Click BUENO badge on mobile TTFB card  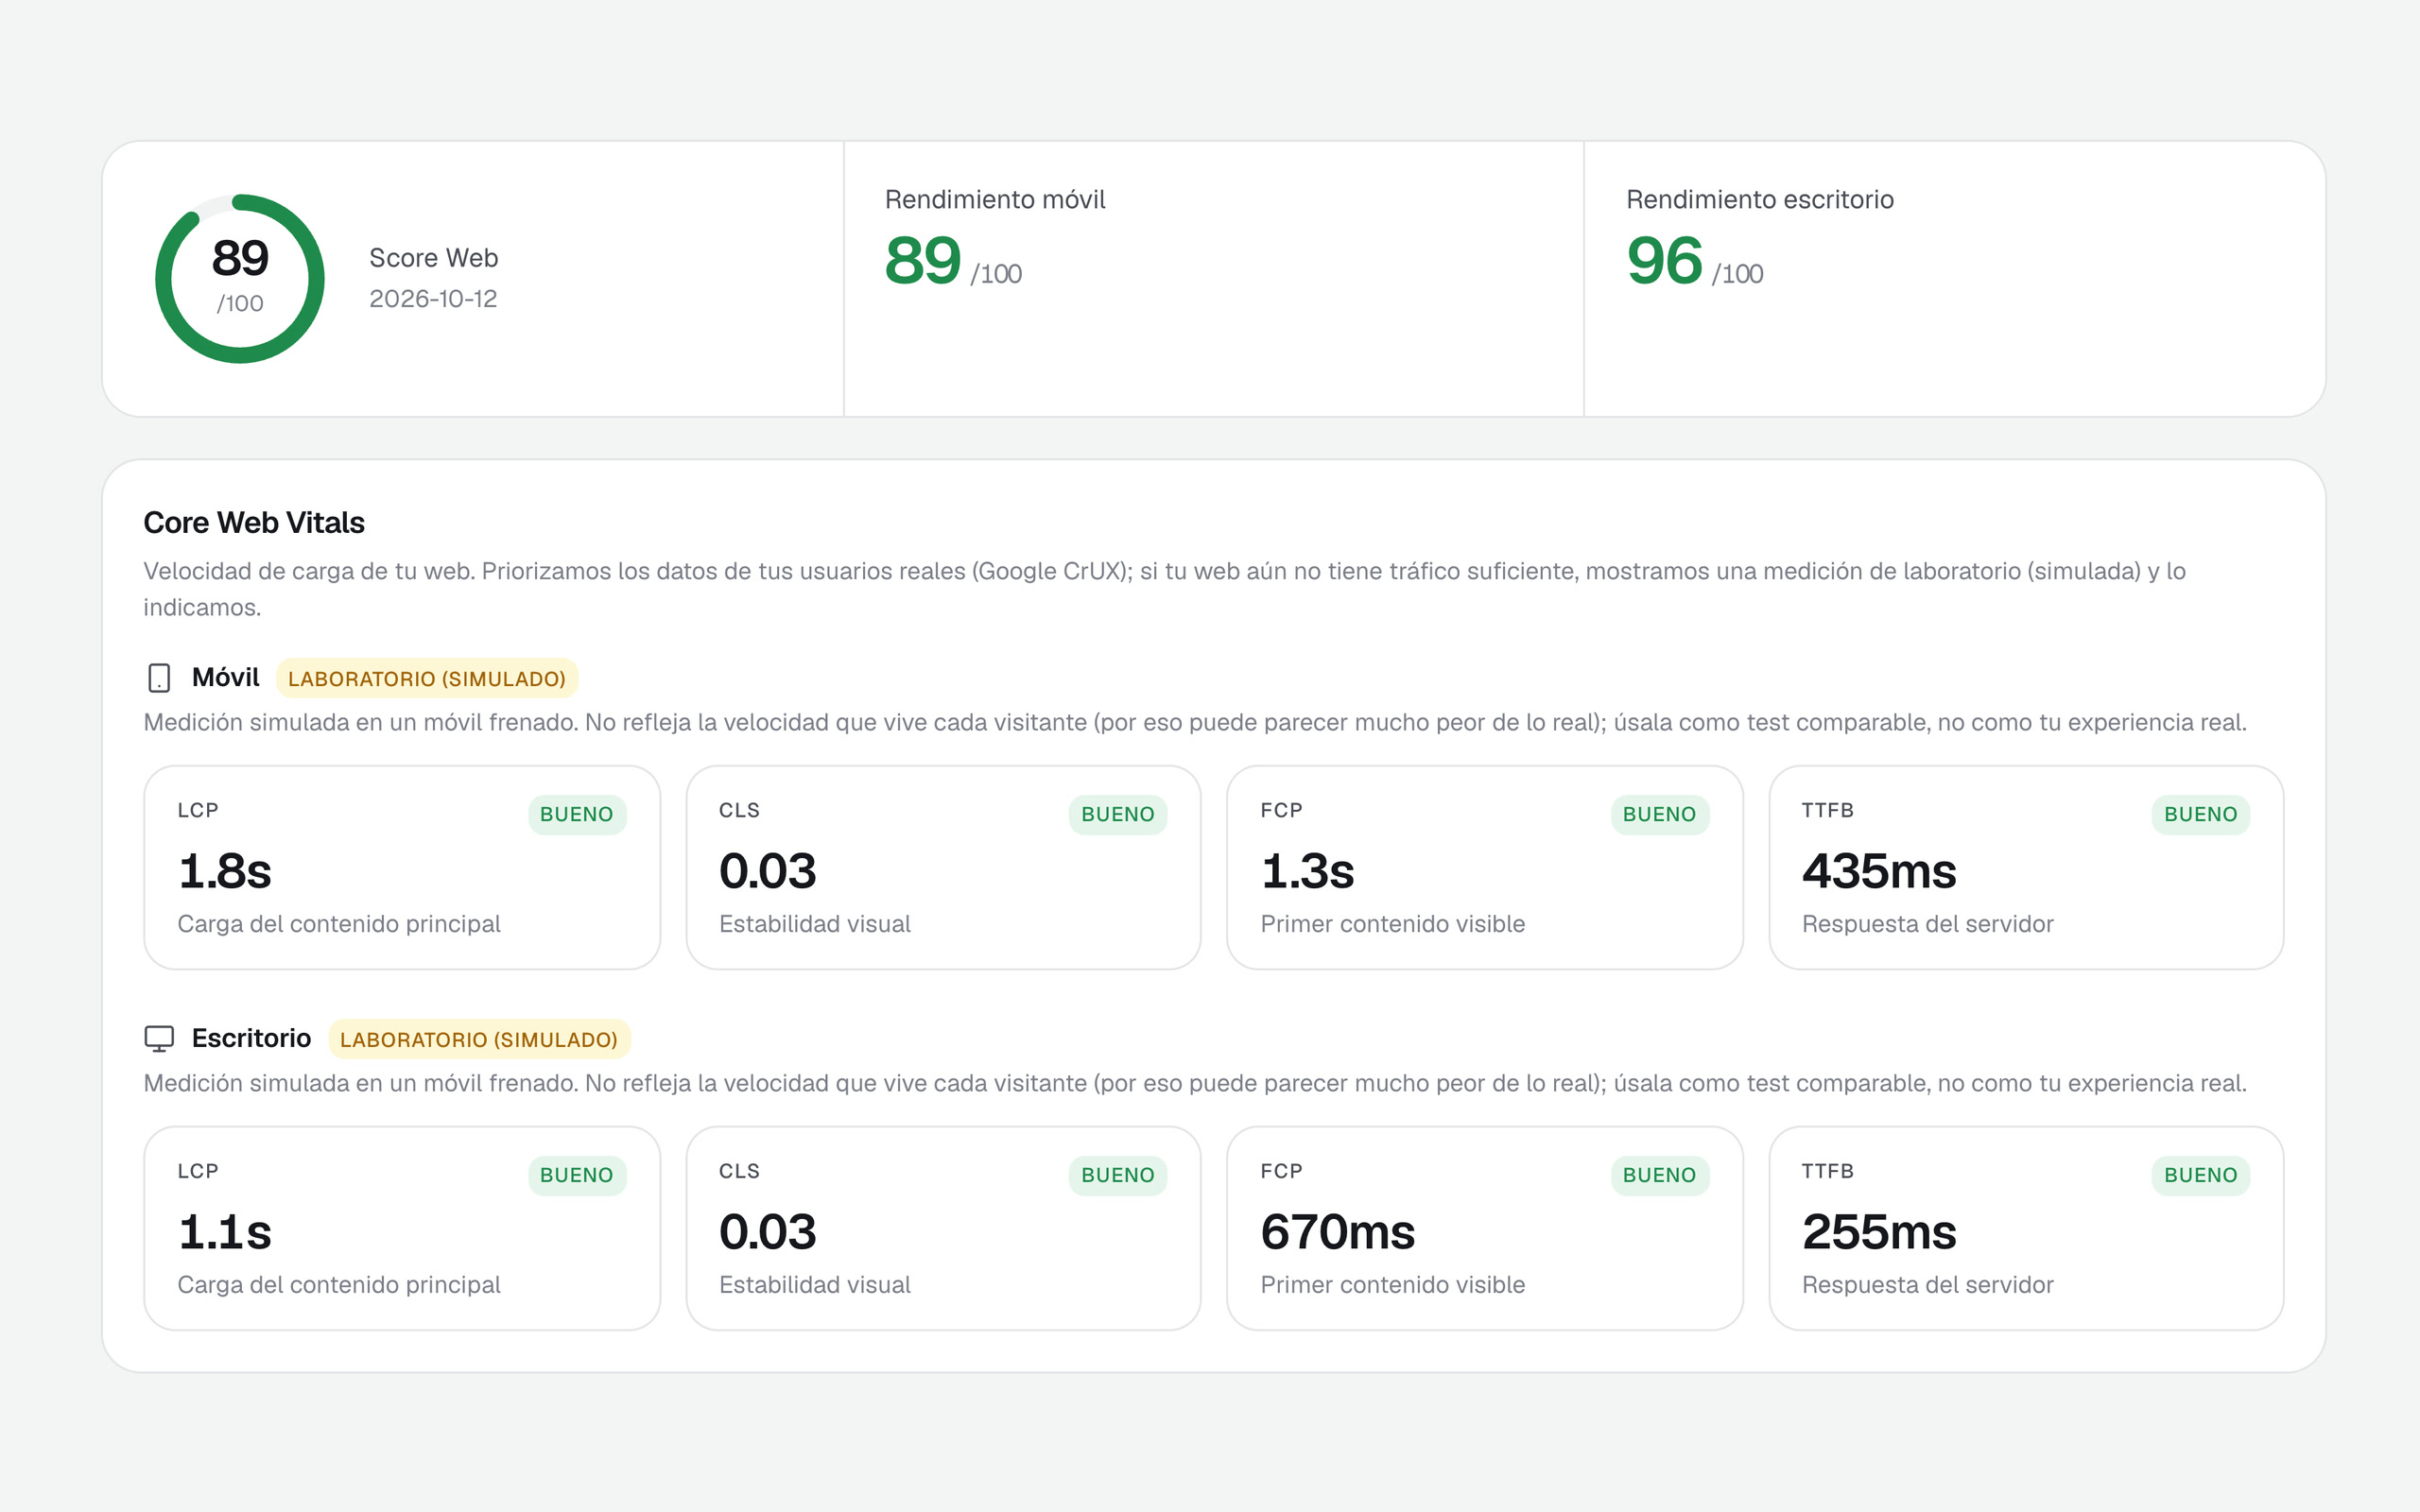[x=2201, y=814]
